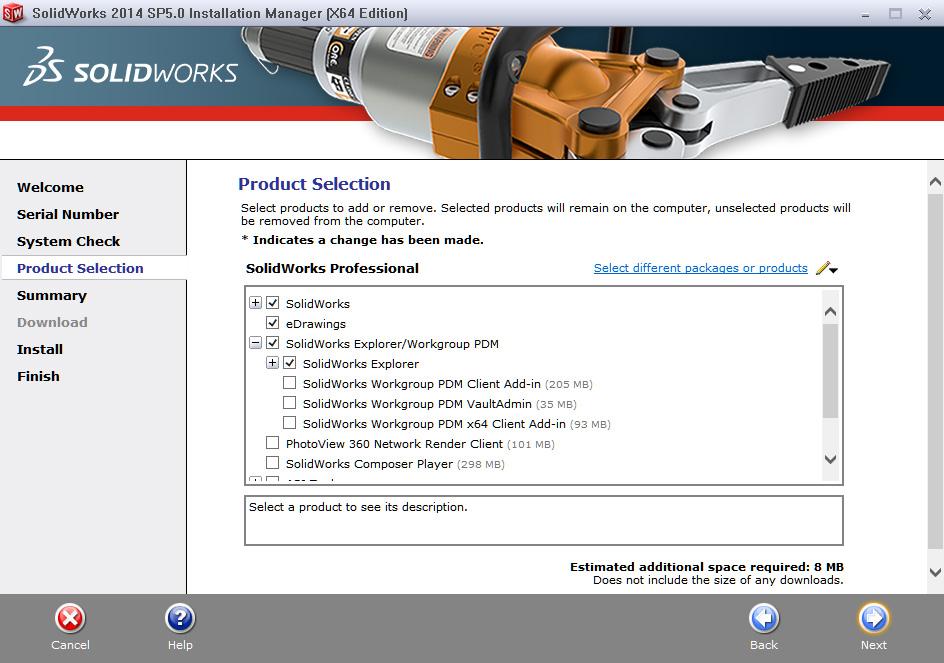Enable Workgroup PDM Client Add-in (205 MB) checkbox
The image size is (944, 663).
tap(290, 383)
